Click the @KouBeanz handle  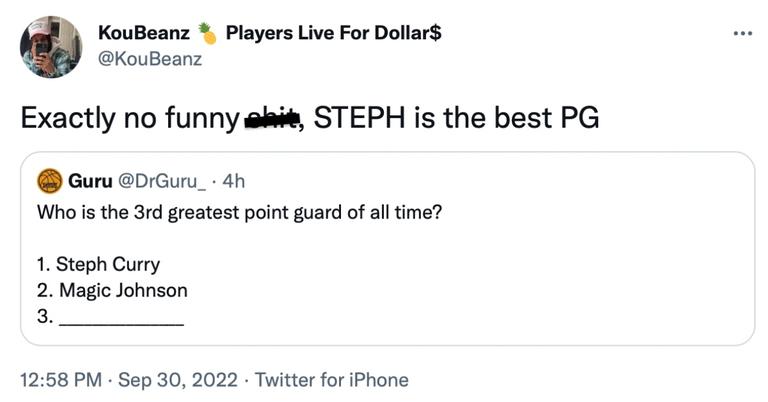[149, 59]
